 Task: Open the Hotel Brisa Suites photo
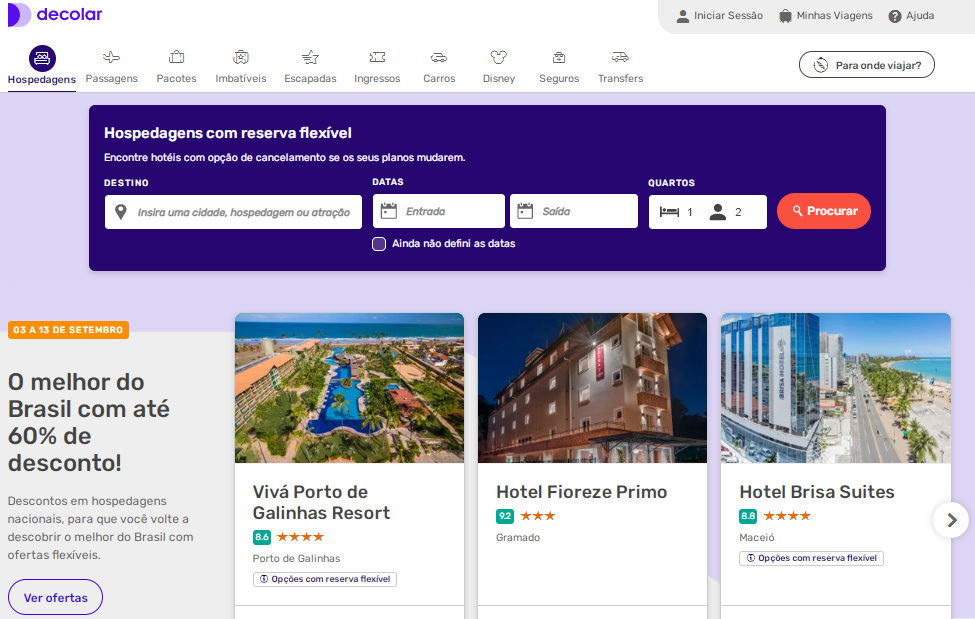click(x=836, y=388)
